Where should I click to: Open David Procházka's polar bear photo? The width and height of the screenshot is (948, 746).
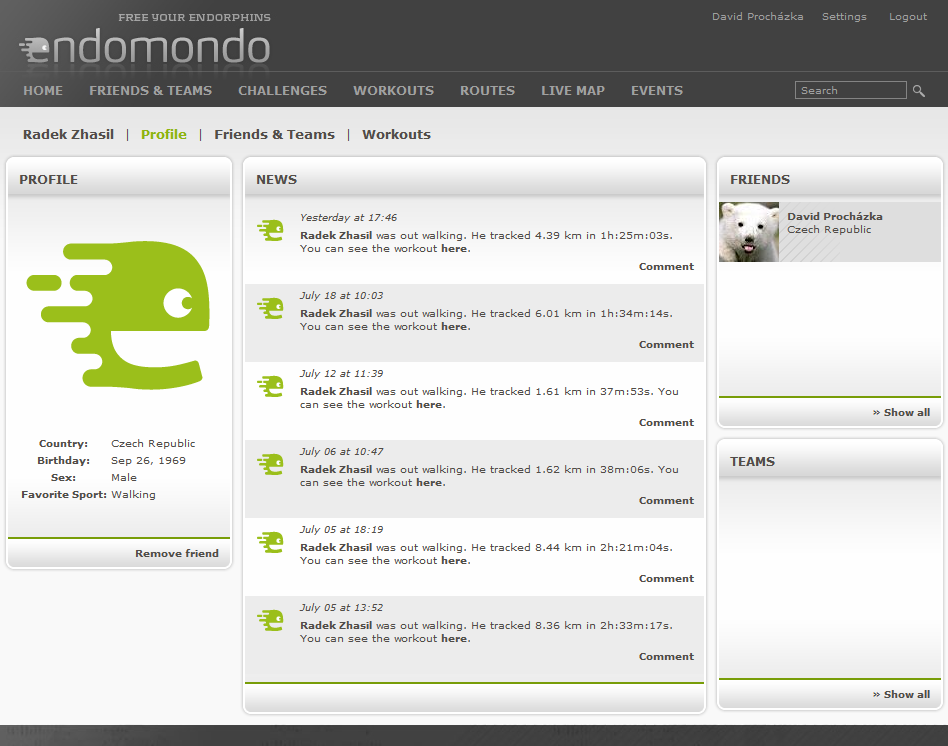click(x=749, y=232)
